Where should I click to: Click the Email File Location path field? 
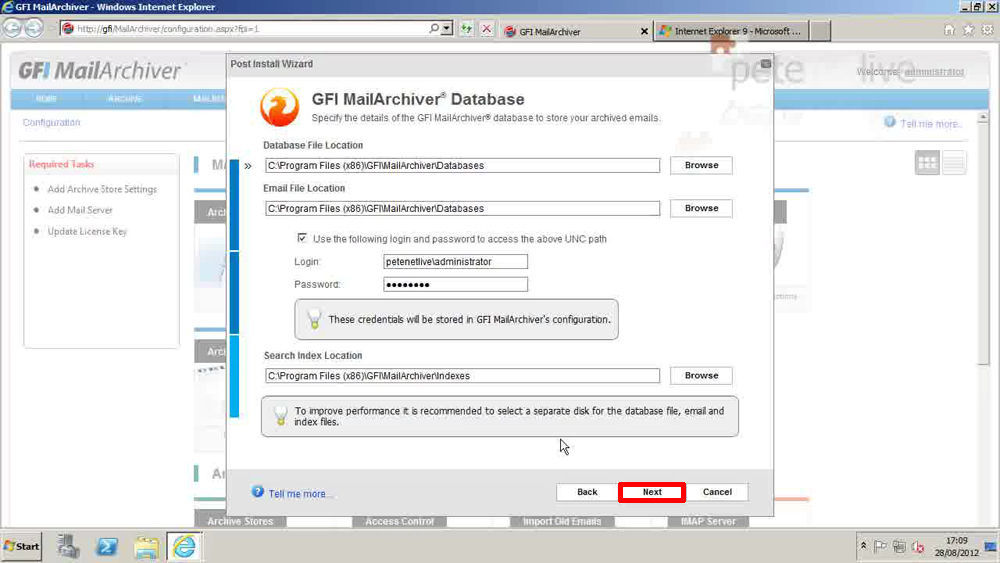pos(462,208)
